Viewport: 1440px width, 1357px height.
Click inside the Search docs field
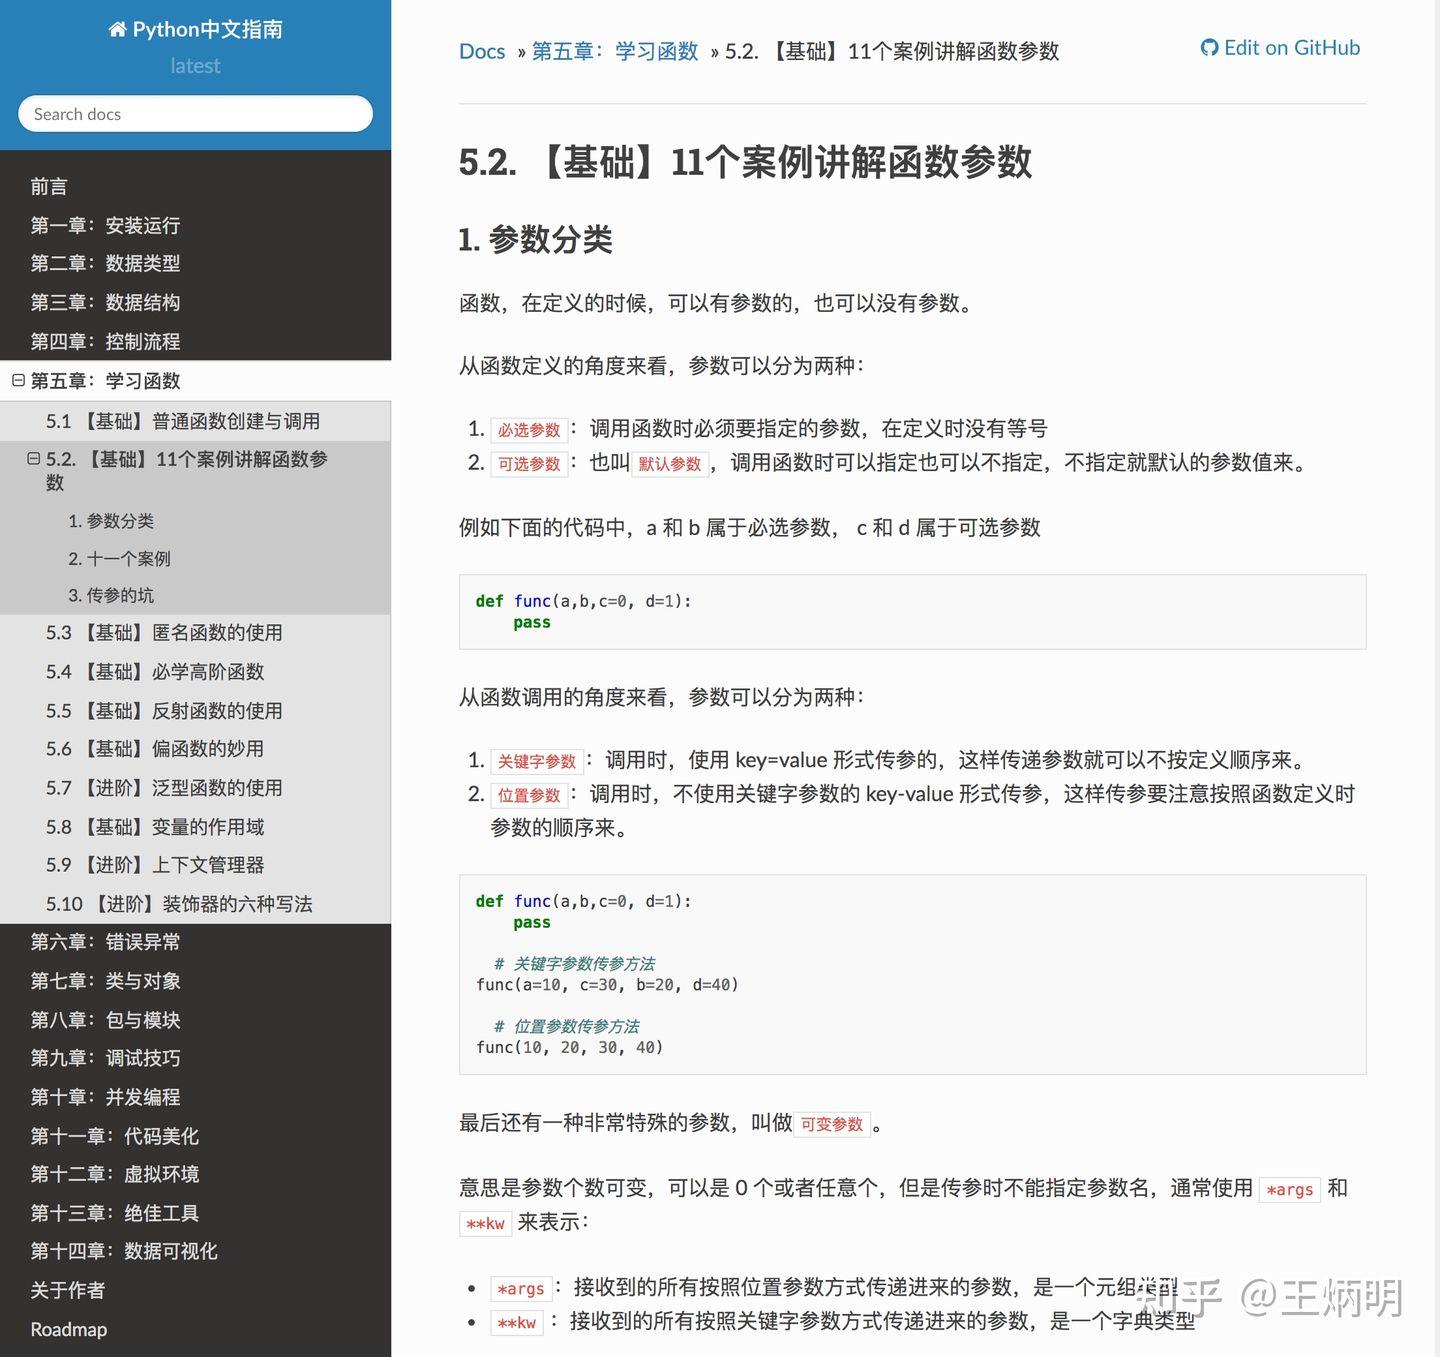pyautogui.click(x=195, y=113)
